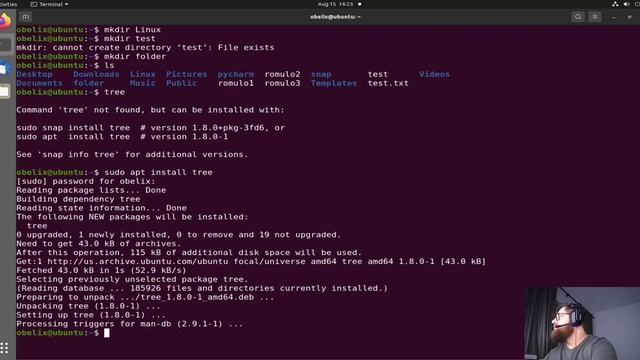640x360 pixels.
Task: Open the volume status icon
Action: pos(626,4)
